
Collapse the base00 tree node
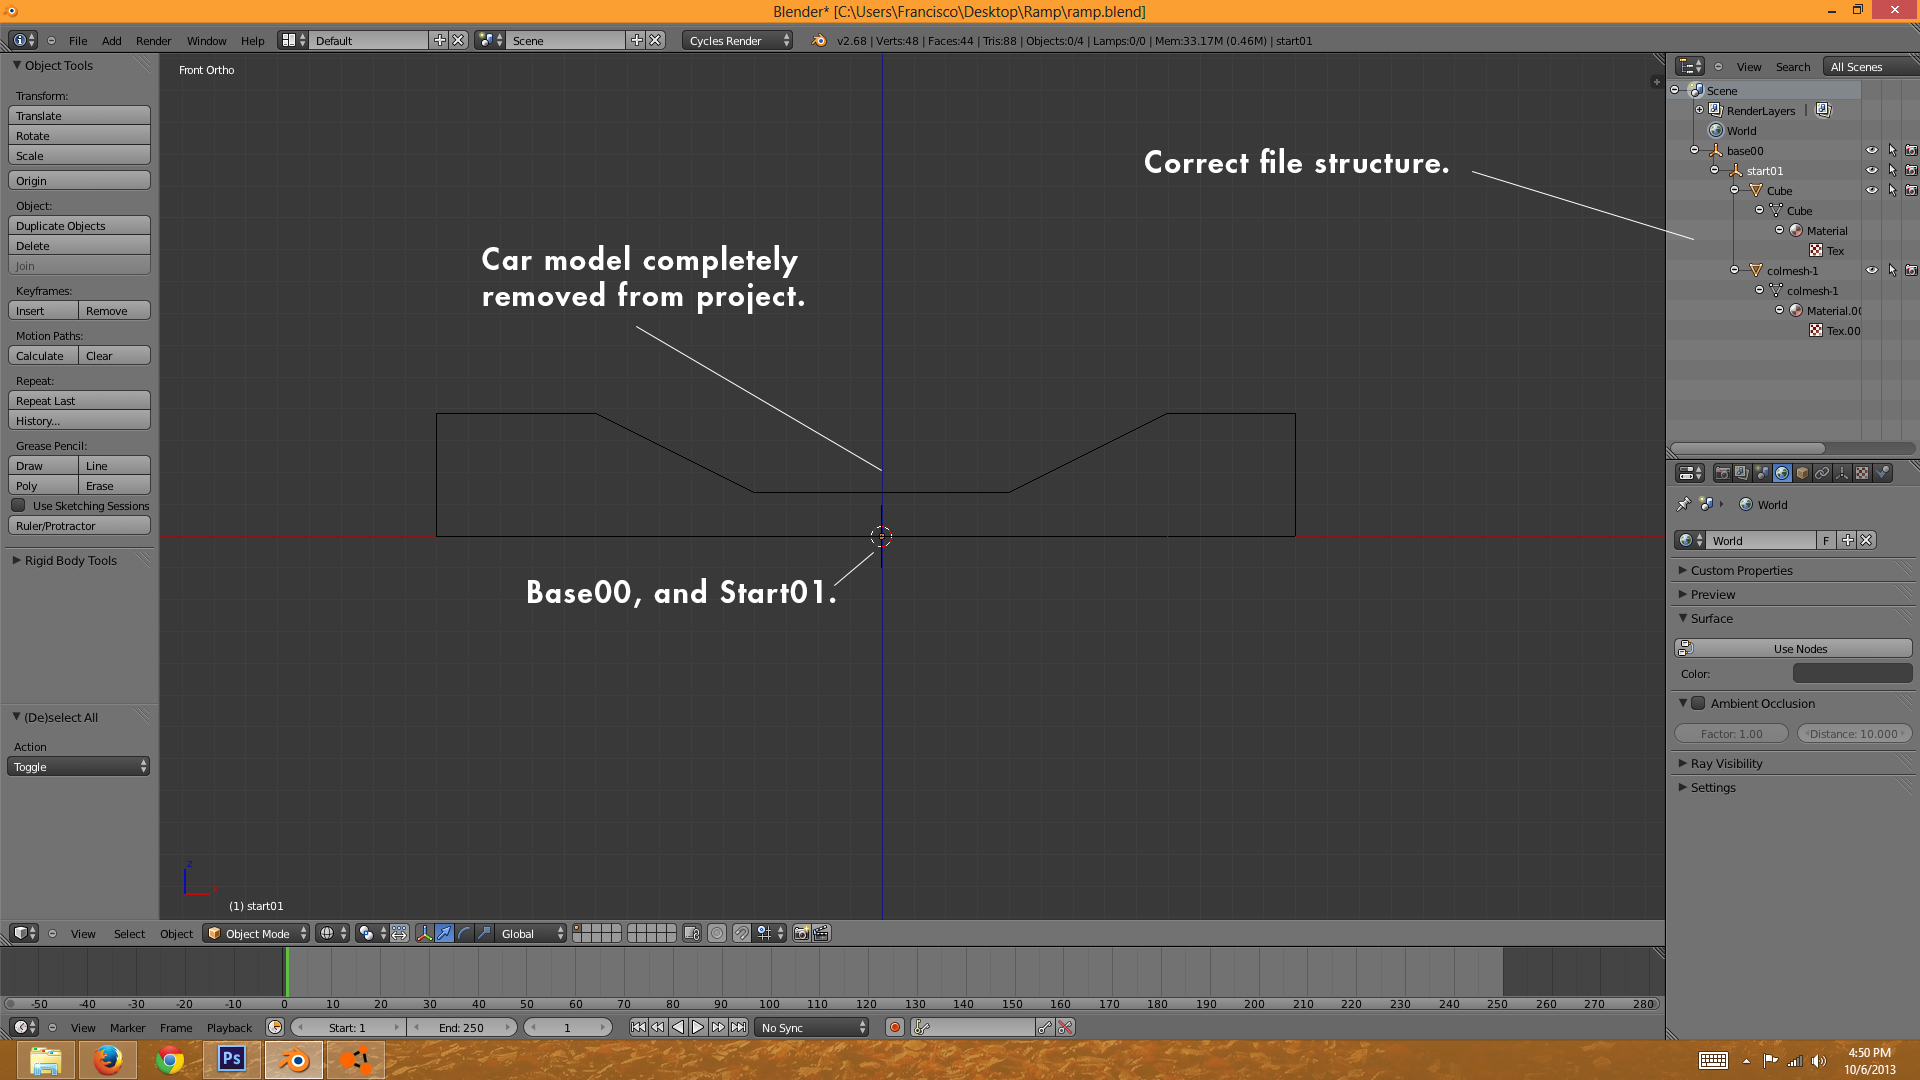(x=1694, y=150)
